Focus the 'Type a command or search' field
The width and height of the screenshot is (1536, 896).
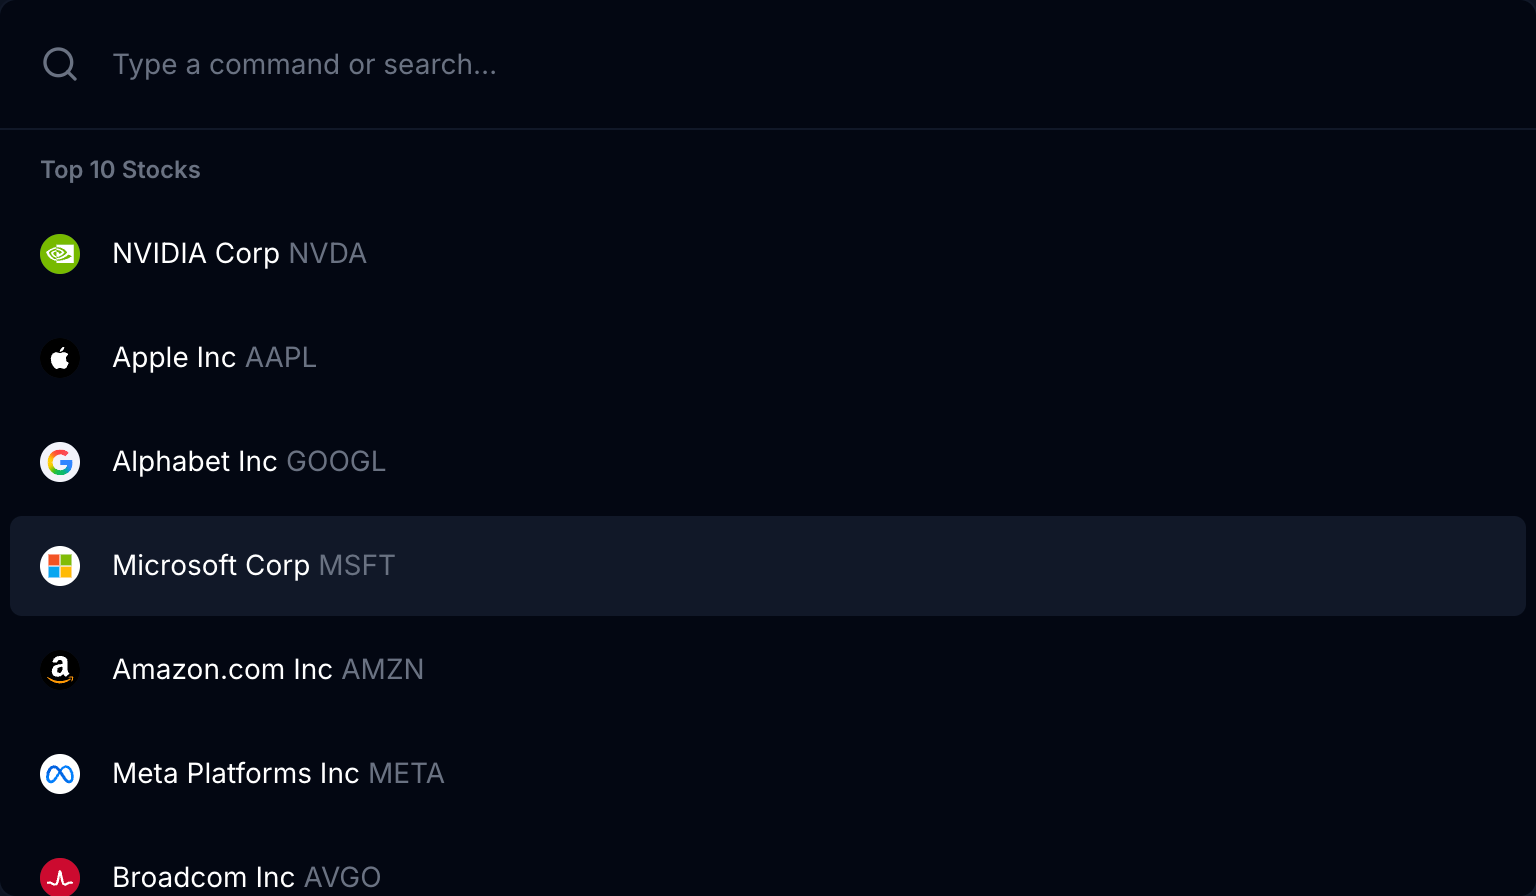click(700, 64)
